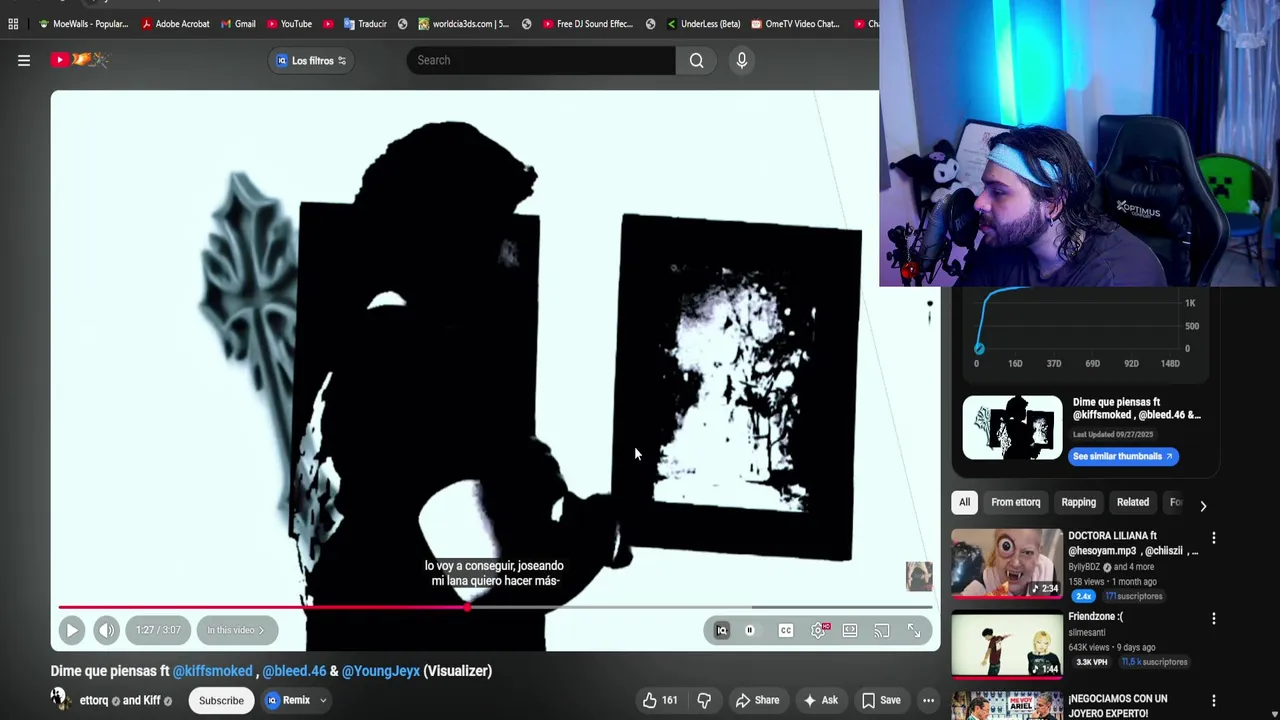The height and width of the screenshot is (720, 1280).
Task: Mute the video volume icon
Action: coord(106,630)
